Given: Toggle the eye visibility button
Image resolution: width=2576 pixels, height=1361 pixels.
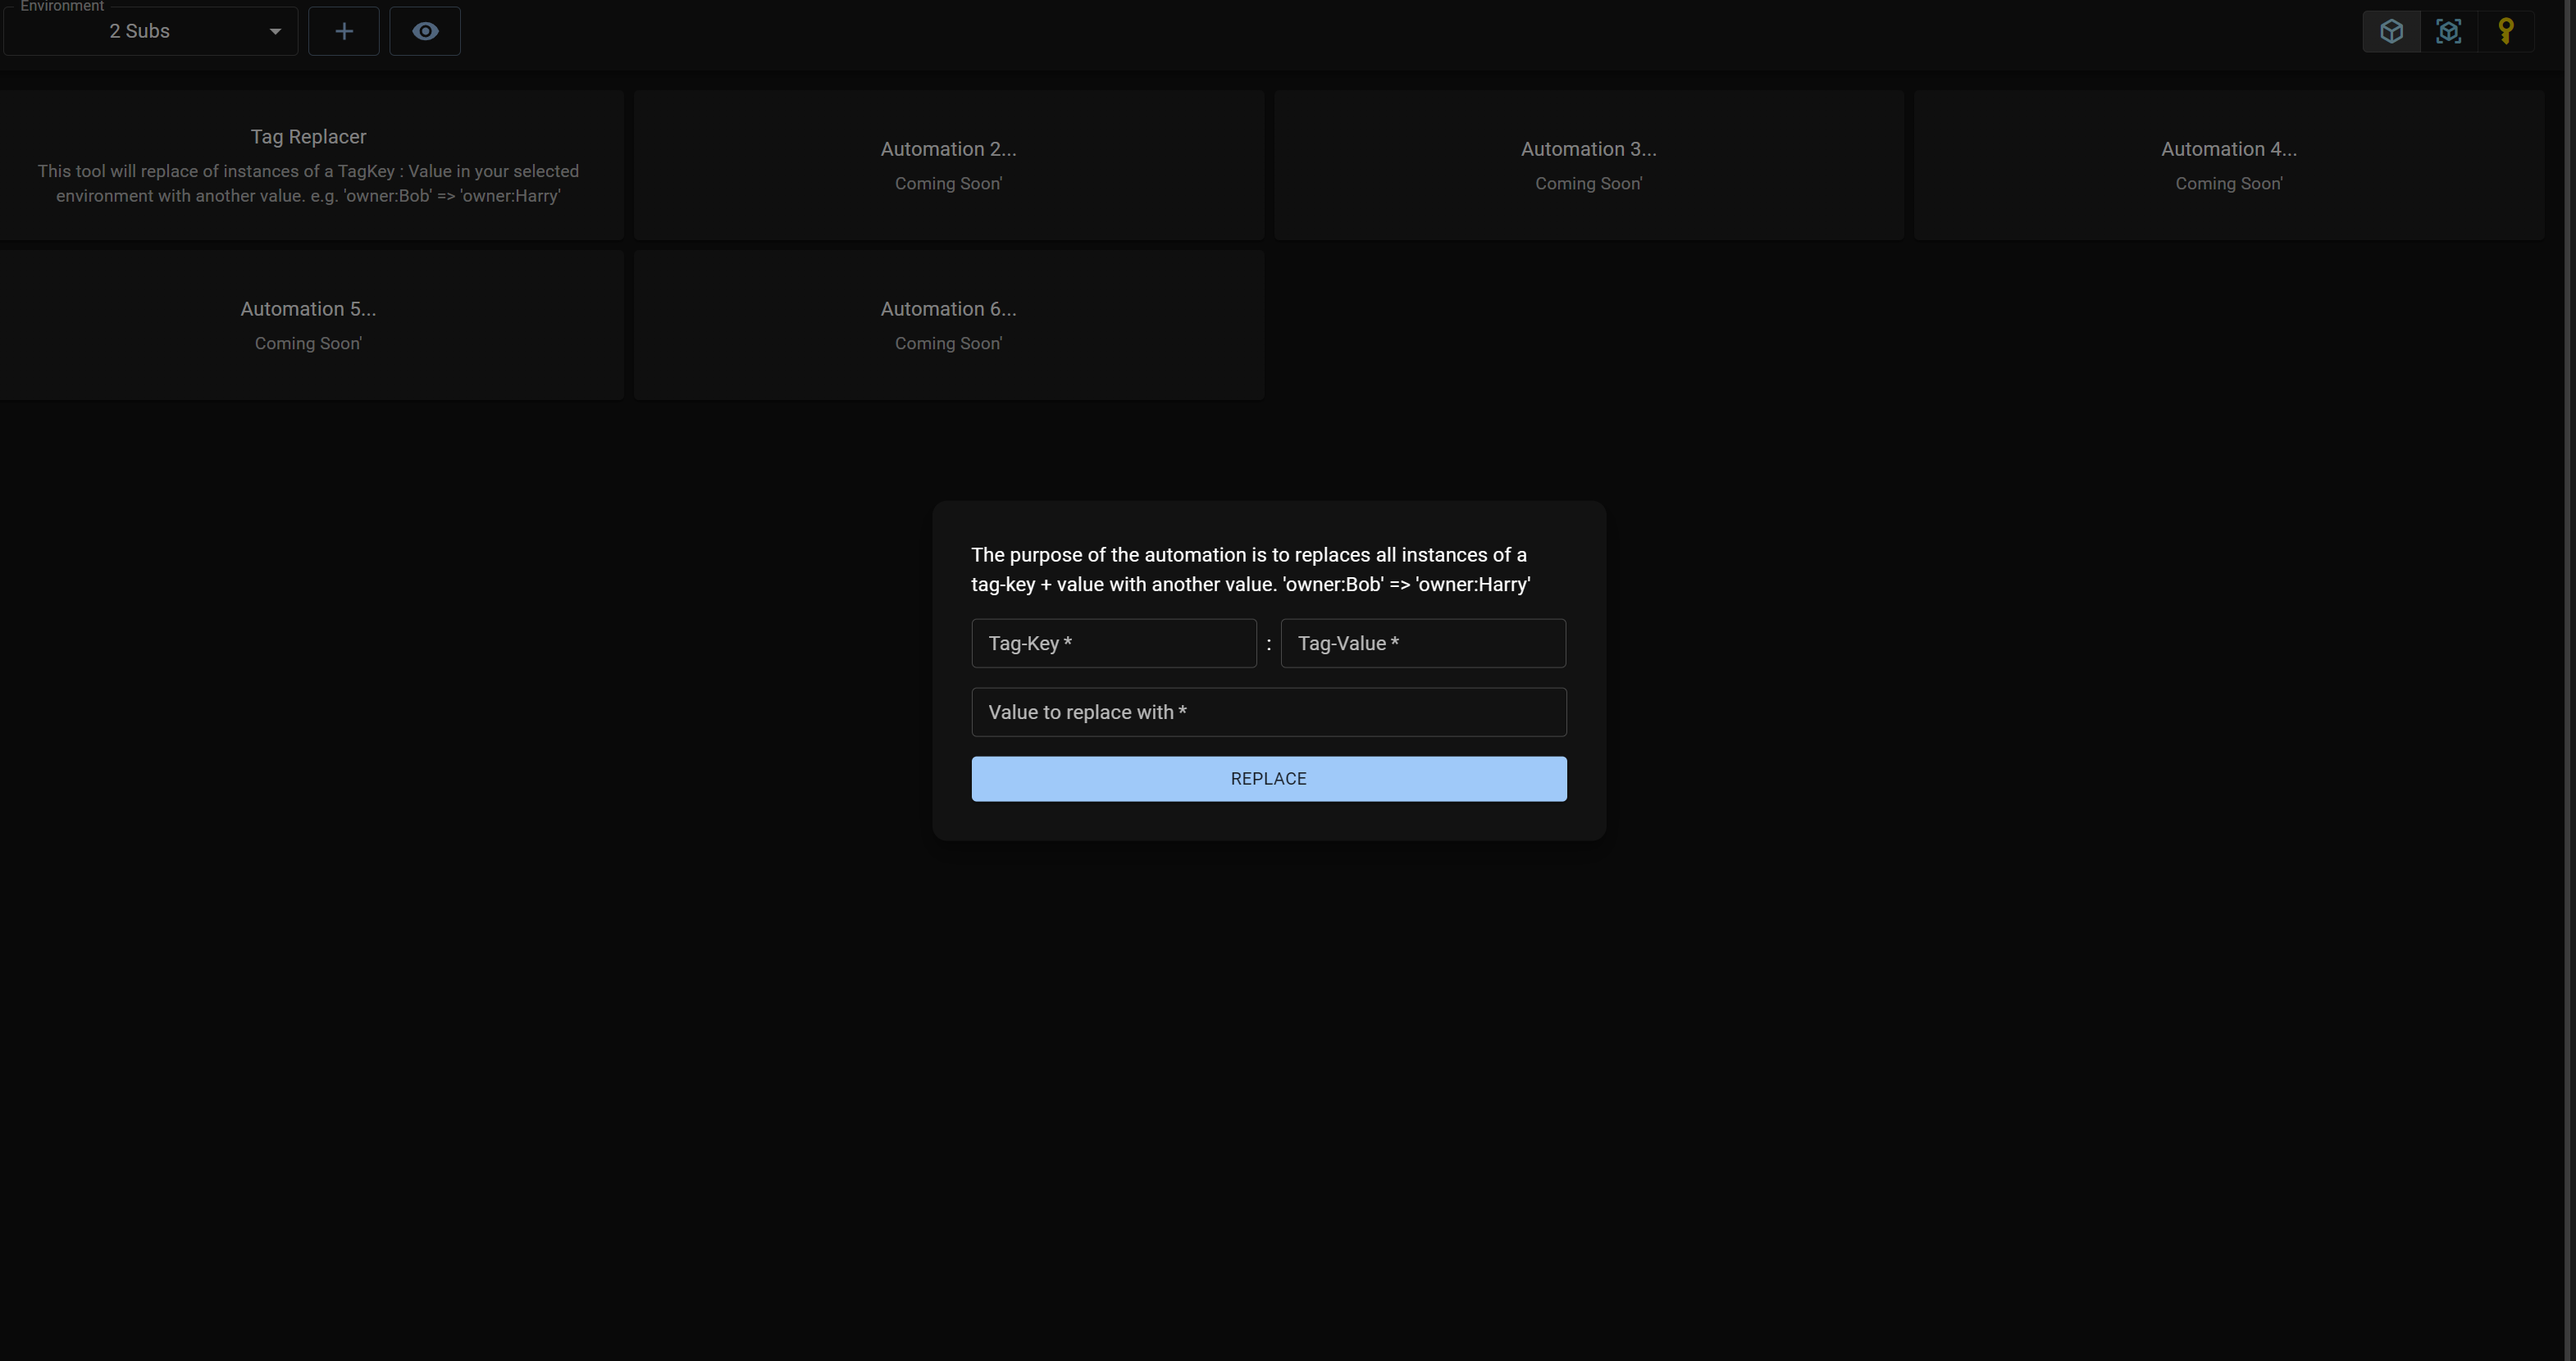Looking at the screenshot, I should (425, 31).
